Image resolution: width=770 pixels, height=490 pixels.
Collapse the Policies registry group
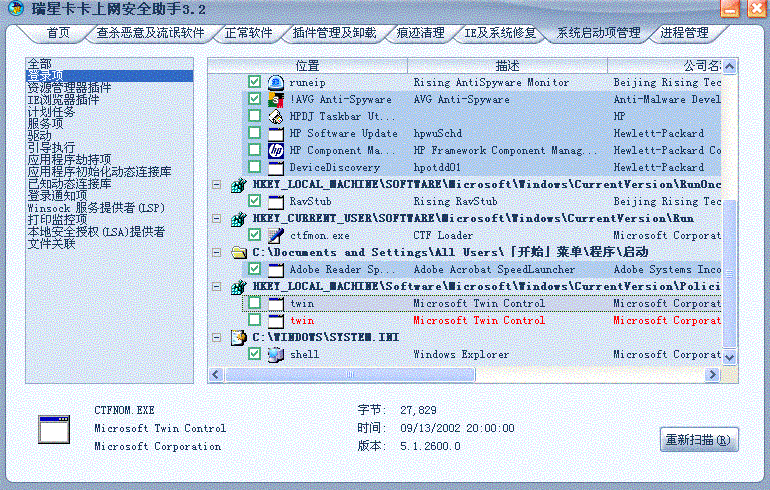pyautogui.click(x=216, y=286)
